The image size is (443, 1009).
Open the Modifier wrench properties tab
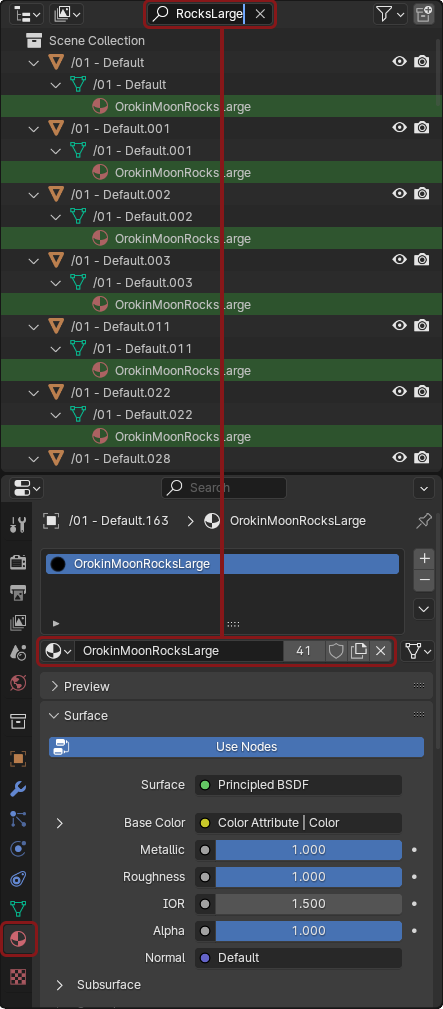click(x=18, y=788)
